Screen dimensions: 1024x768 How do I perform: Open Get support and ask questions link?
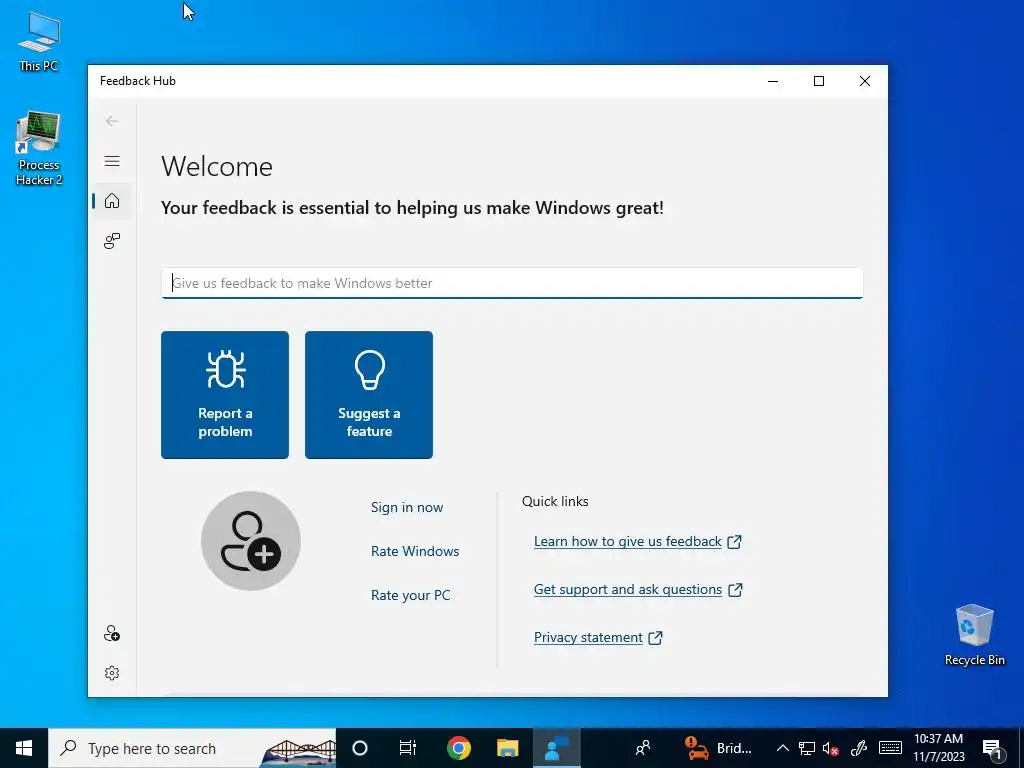pos(638,589)
